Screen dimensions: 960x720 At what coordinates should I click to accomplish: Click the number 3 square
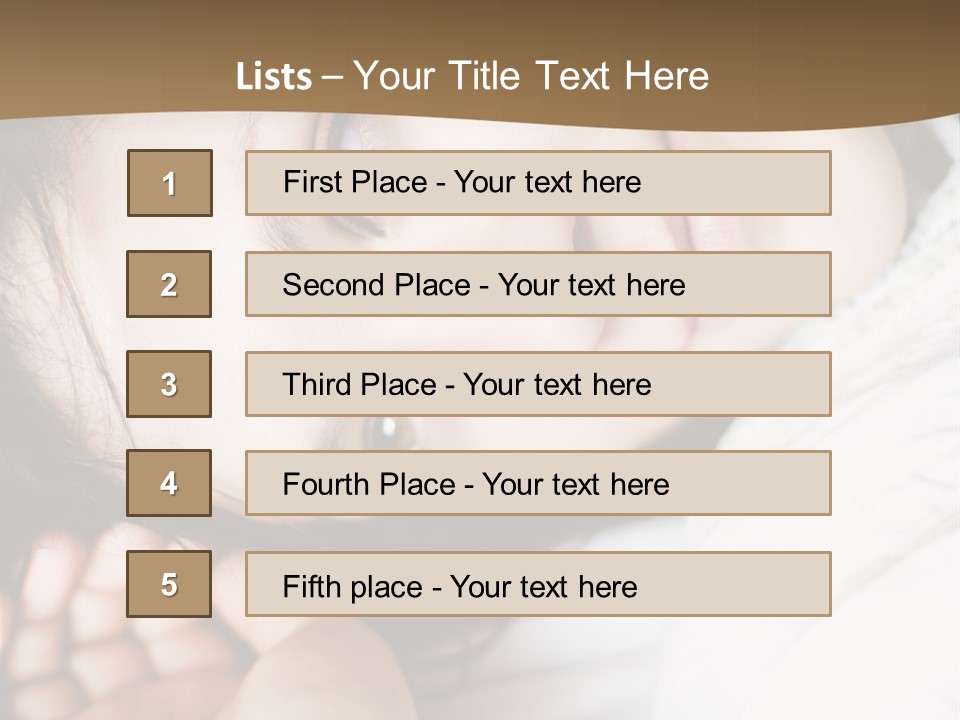pyautogui.click(x=169, y=384)
